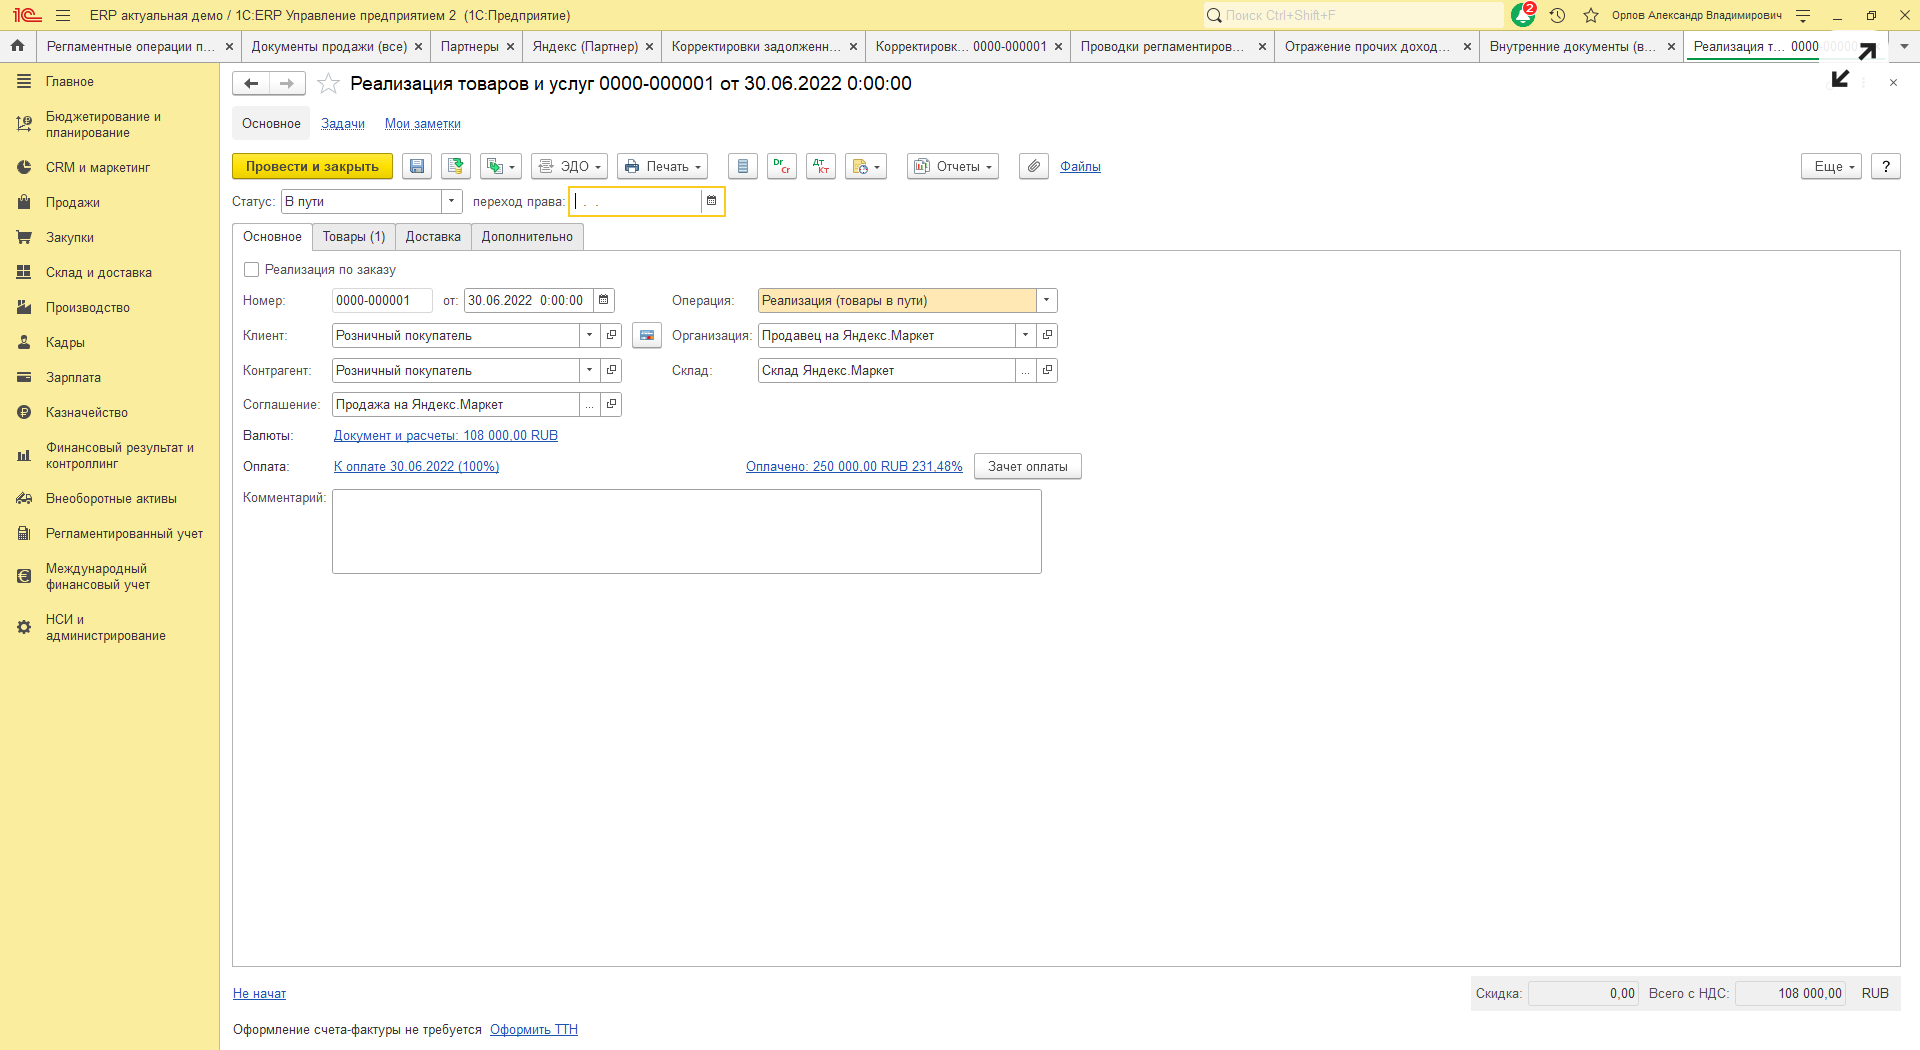Open the Печать dropdown menu
The image size is (1920, 1050).
662,167
